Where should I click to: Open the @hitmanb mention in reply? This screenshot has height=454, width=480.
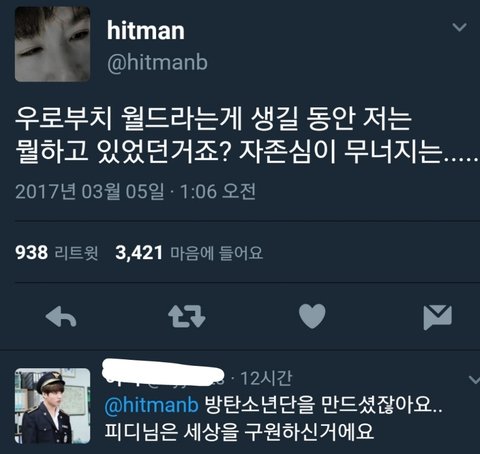[152, 405]
